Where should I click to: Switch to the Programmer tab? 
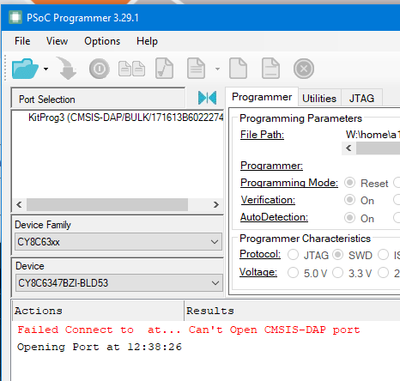262,97
